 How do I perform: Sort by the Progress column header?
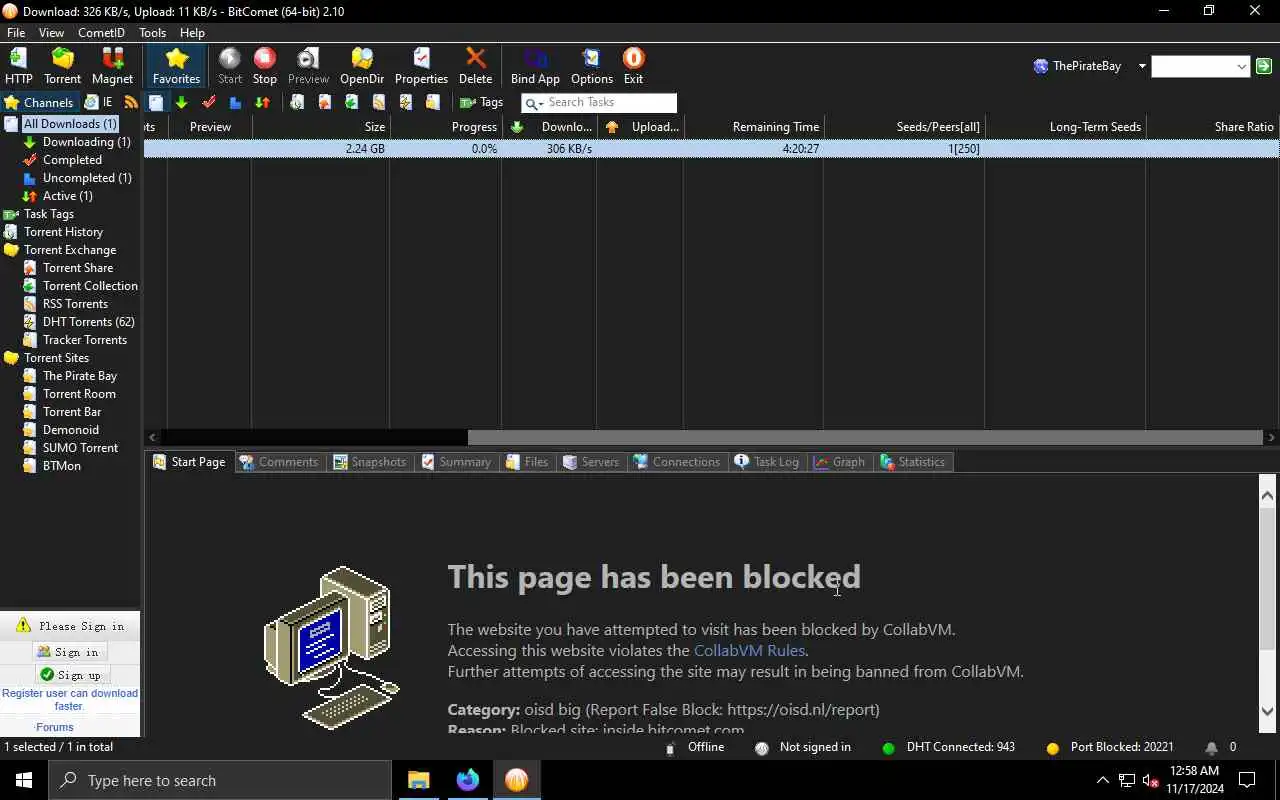pyautogui.click(x=445, y=127)
